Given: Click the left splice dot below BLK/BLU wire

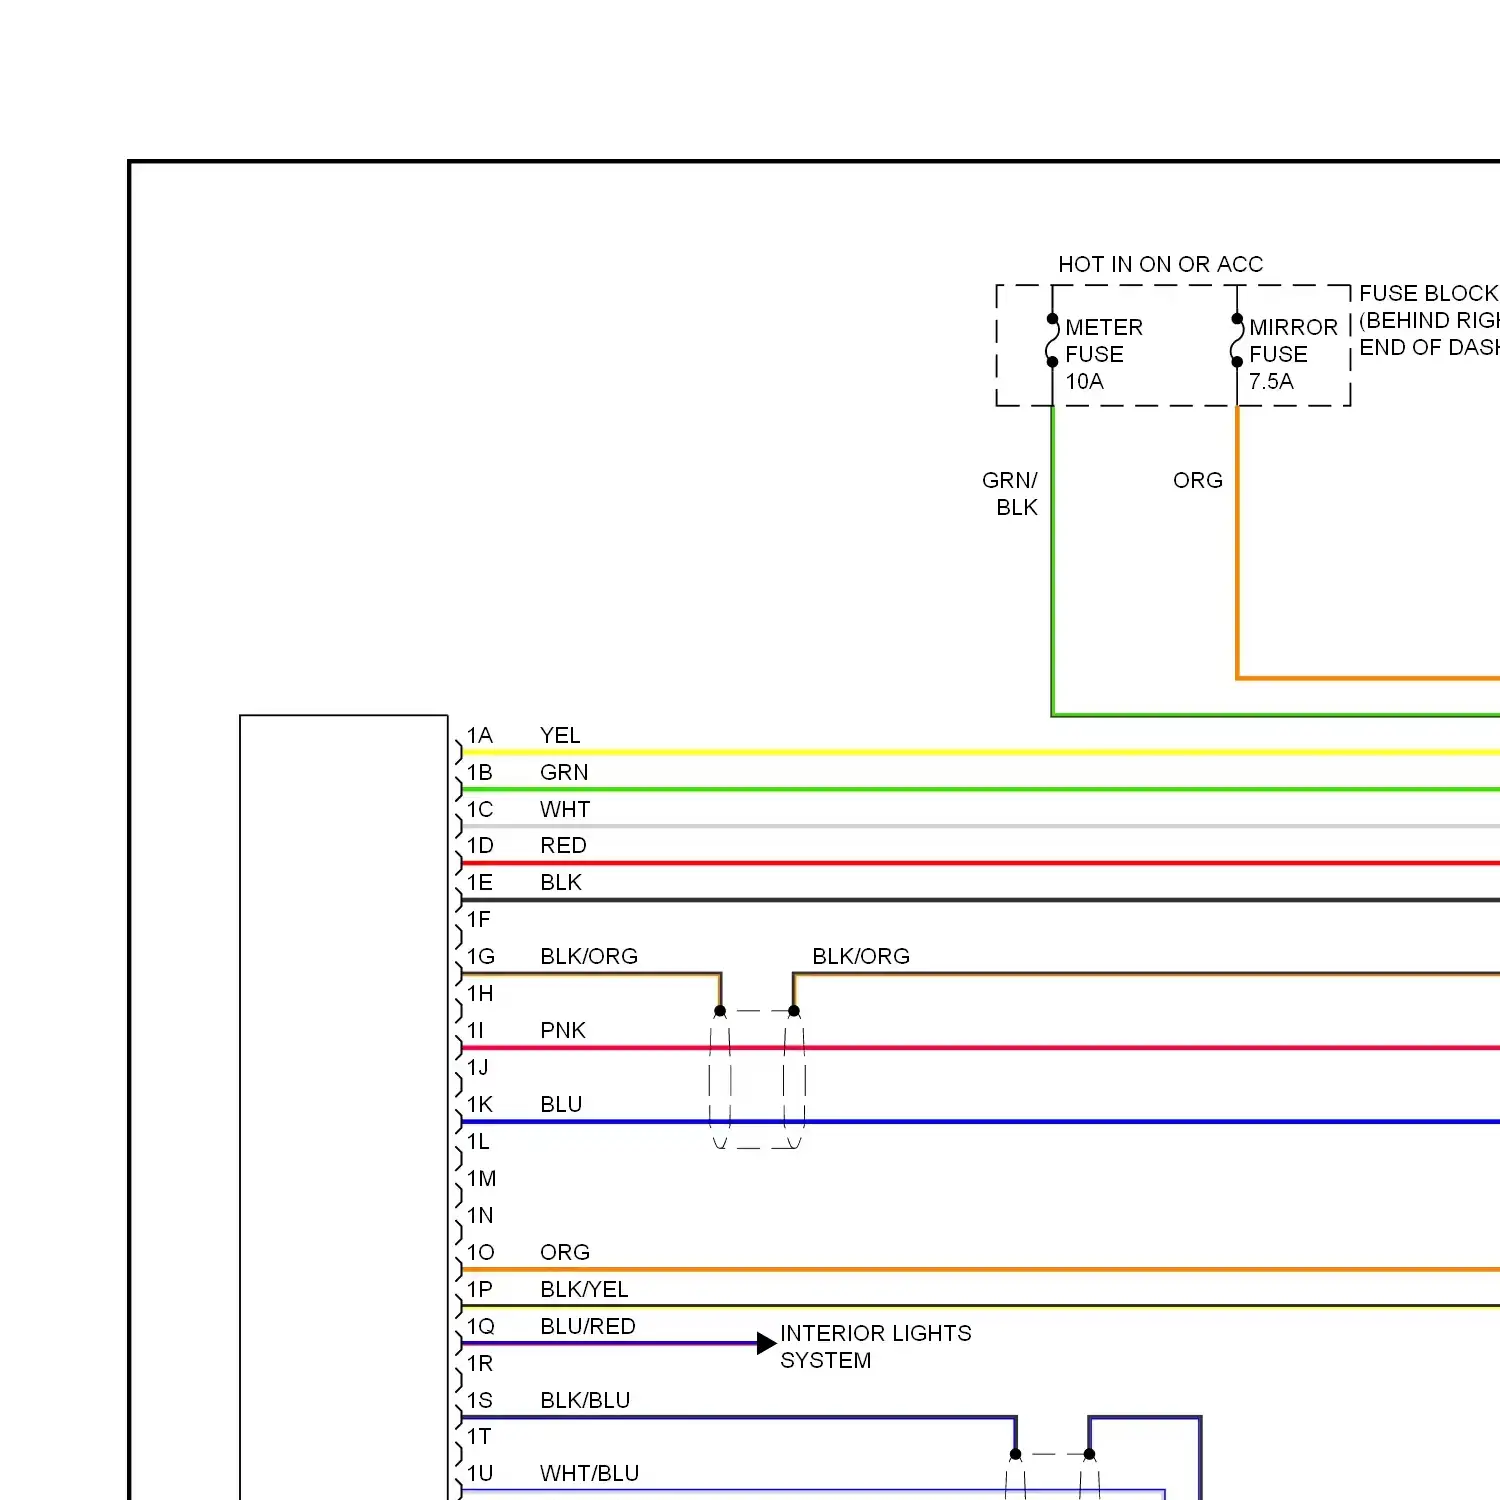Looking at the screenshot, I should click(x=1015, y=1455).
